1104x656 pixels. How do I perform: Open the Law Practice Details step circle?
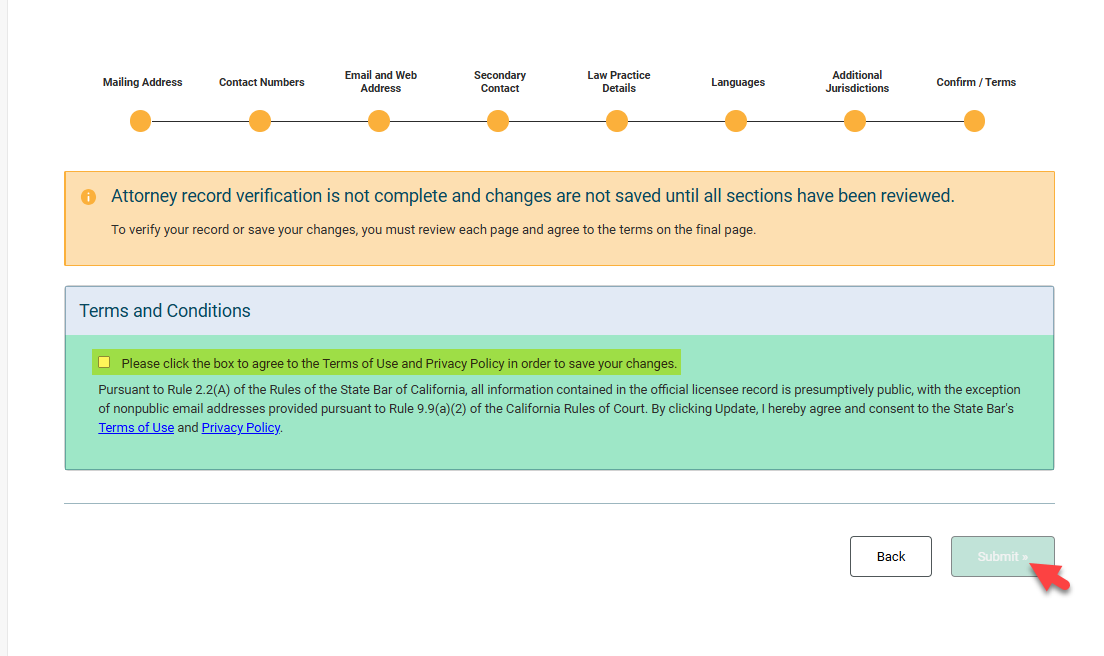(x=617, y=121)
